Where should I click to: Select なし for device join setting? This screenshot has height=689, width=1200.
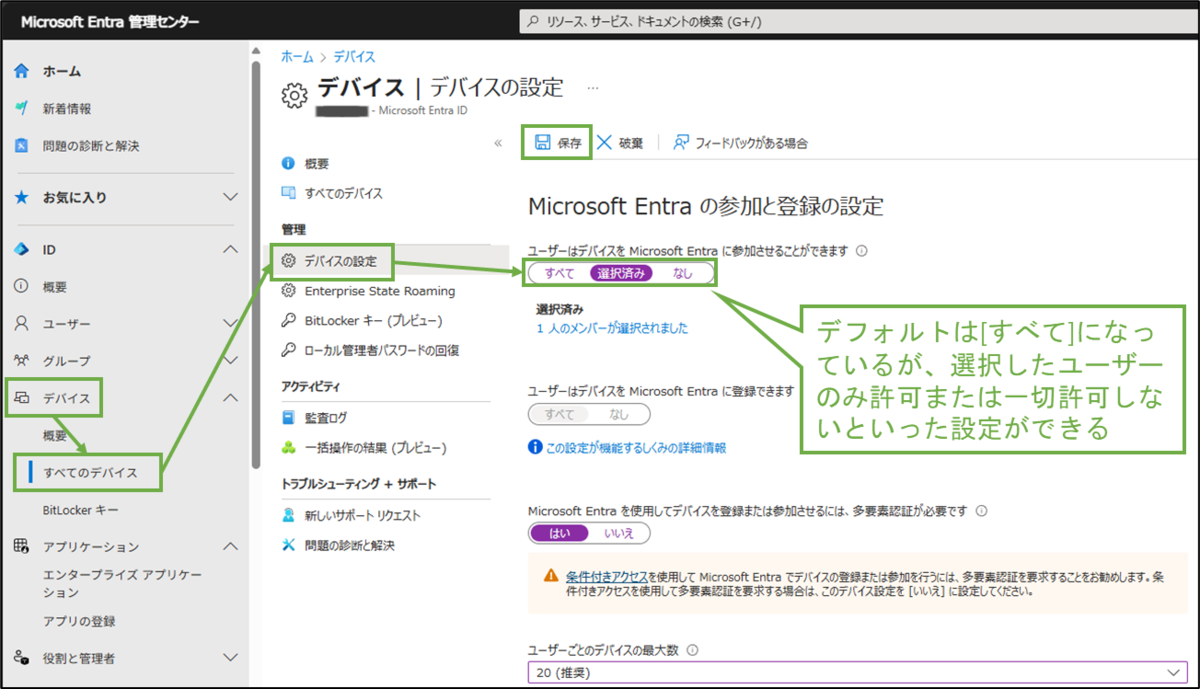(682, 273)
